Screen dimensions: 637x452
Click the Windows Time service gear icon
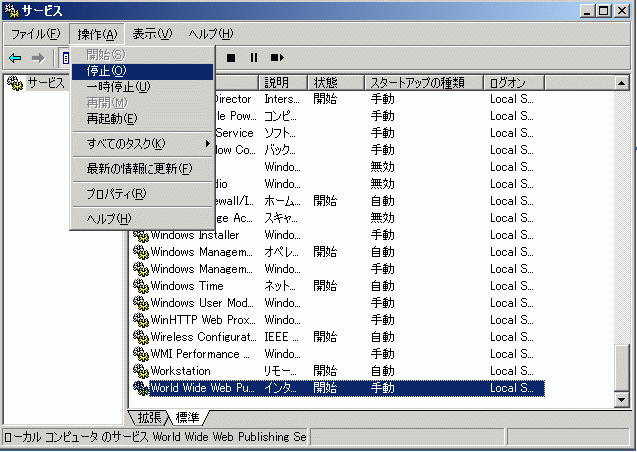click(x=141, y=286)
